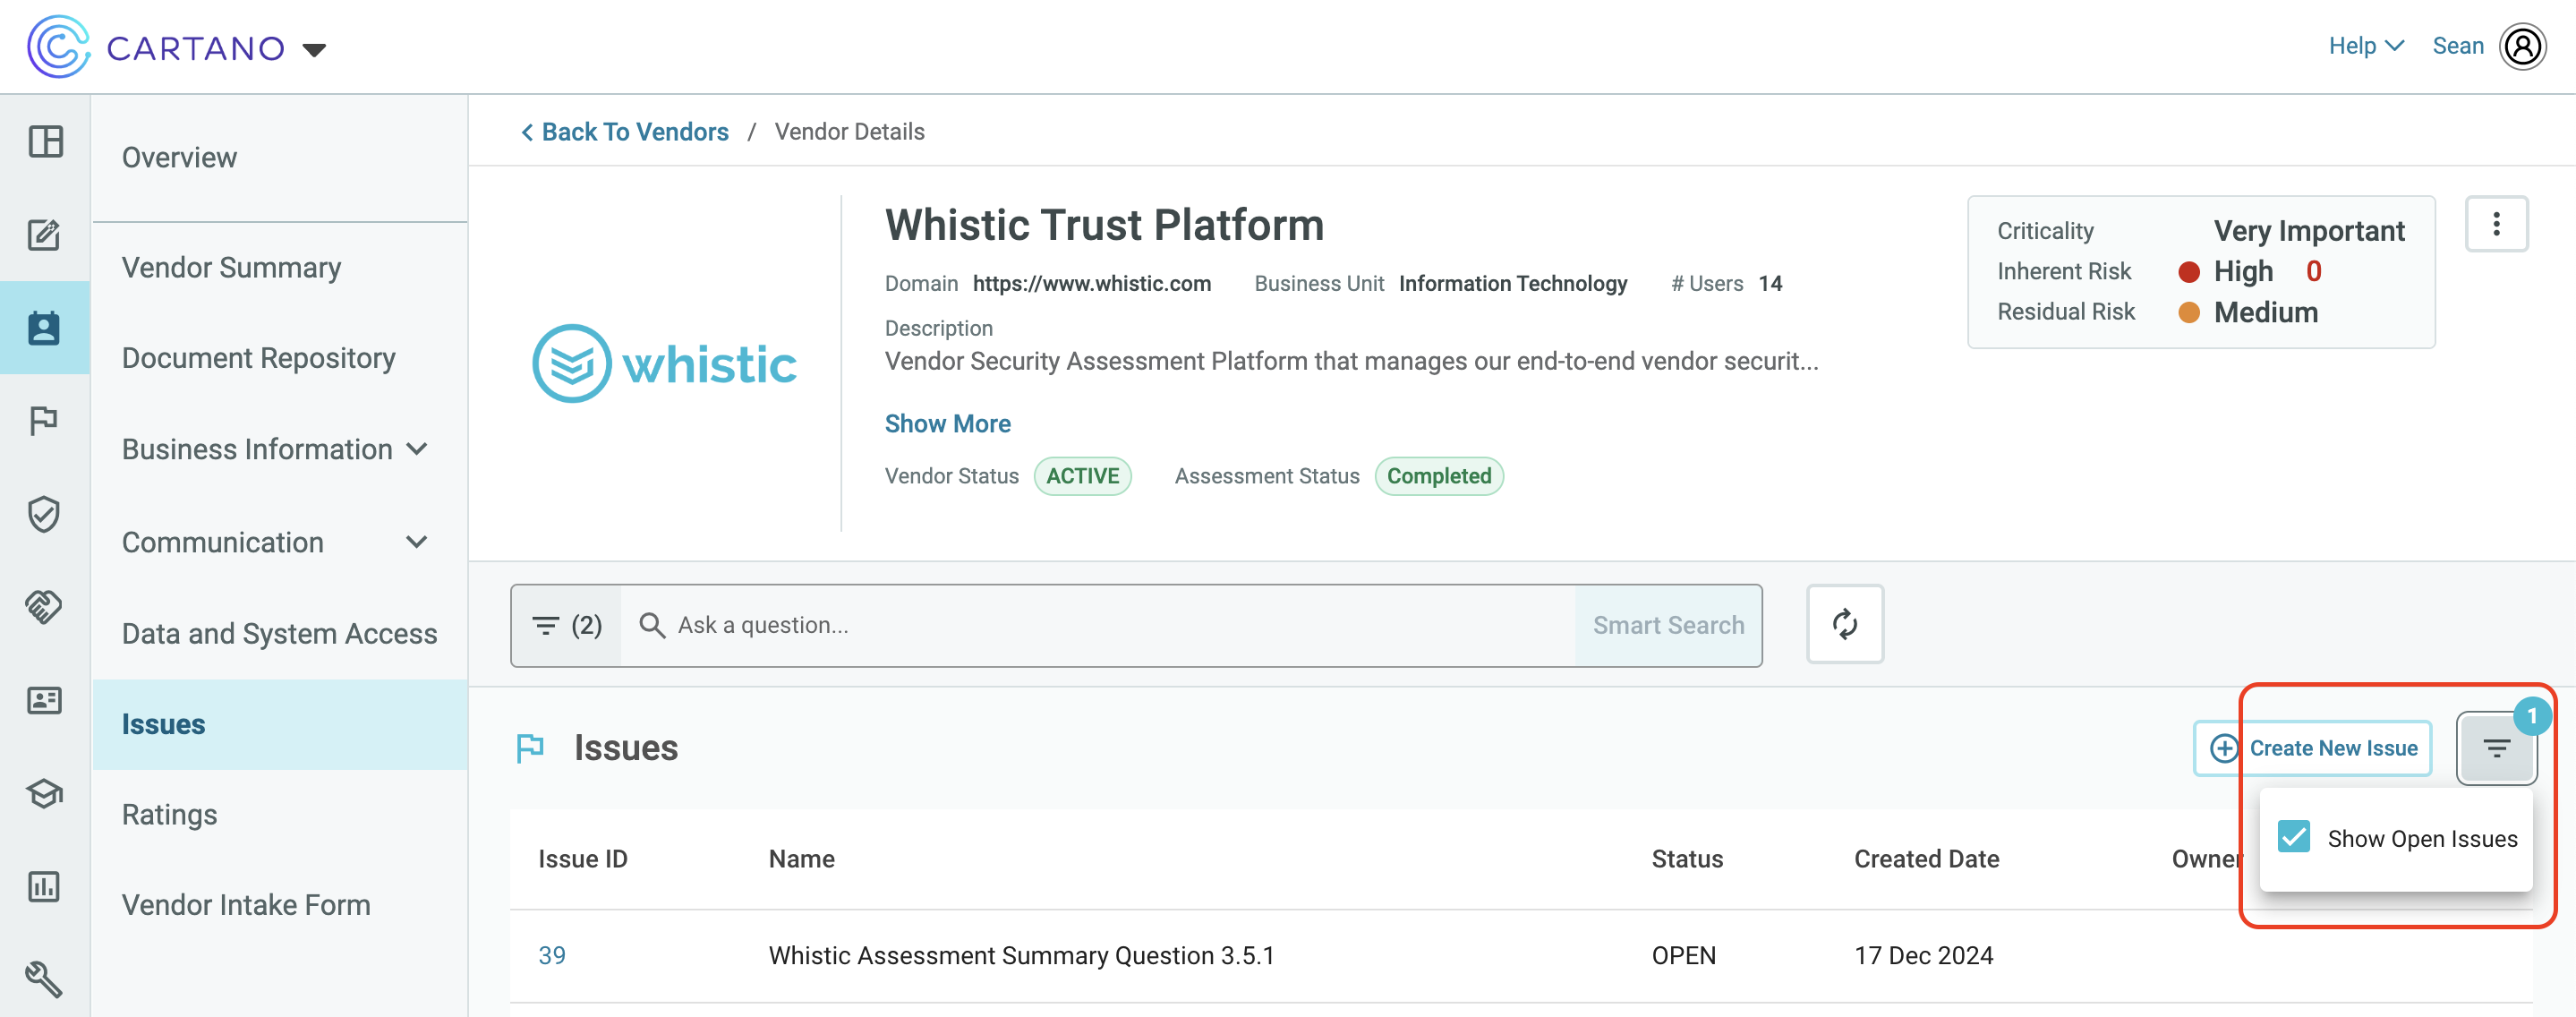2576x1017 pixels.
Task: Sort by Issue ID column header
Action: [582, 858]
